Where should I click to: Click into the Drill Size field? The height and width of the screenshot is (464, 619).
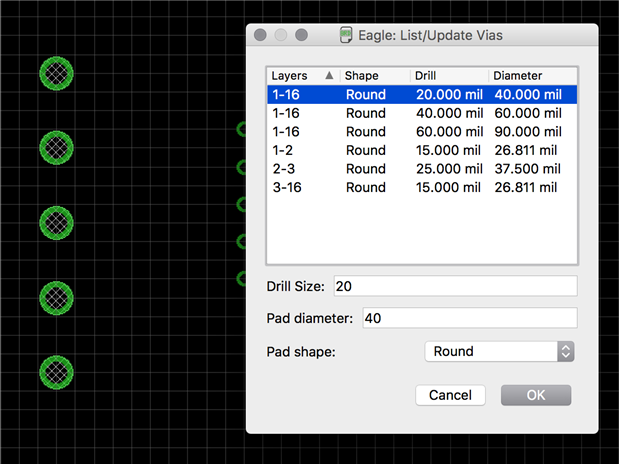pos(455,286)
